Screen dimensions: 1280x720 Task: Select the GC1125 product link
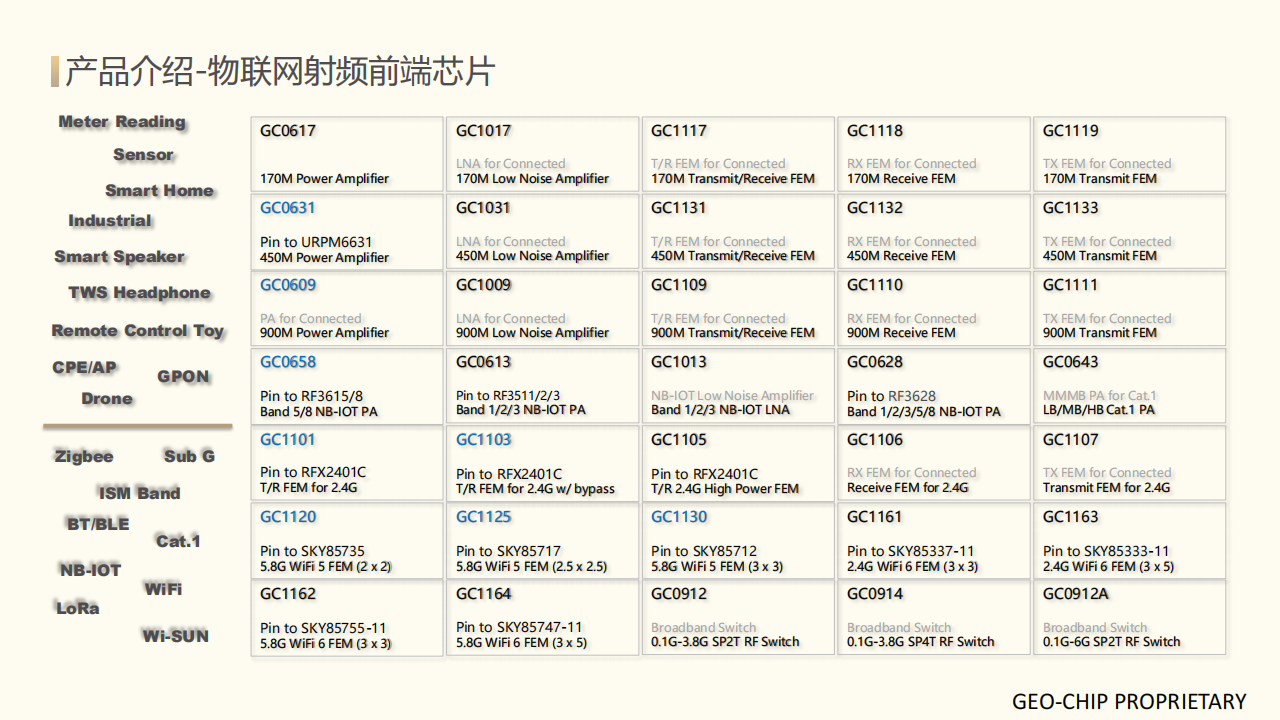tap(483, 517)
